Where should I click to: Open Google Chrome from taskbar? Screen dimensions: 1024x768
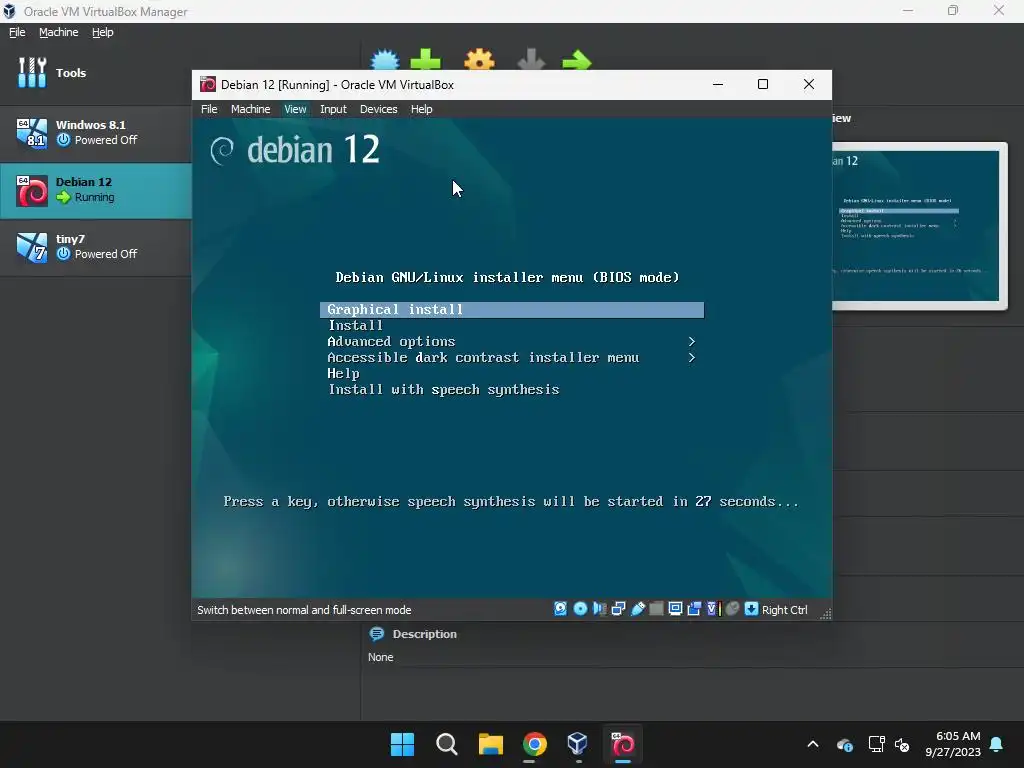pyautogui.click(x=534, y=744)
